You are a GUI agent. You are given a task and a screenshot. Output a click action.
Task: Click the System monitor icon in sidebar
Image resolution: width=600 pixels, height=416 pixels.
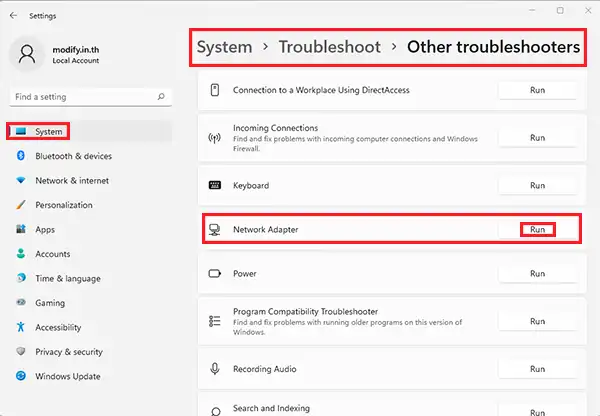pos(21,131)
